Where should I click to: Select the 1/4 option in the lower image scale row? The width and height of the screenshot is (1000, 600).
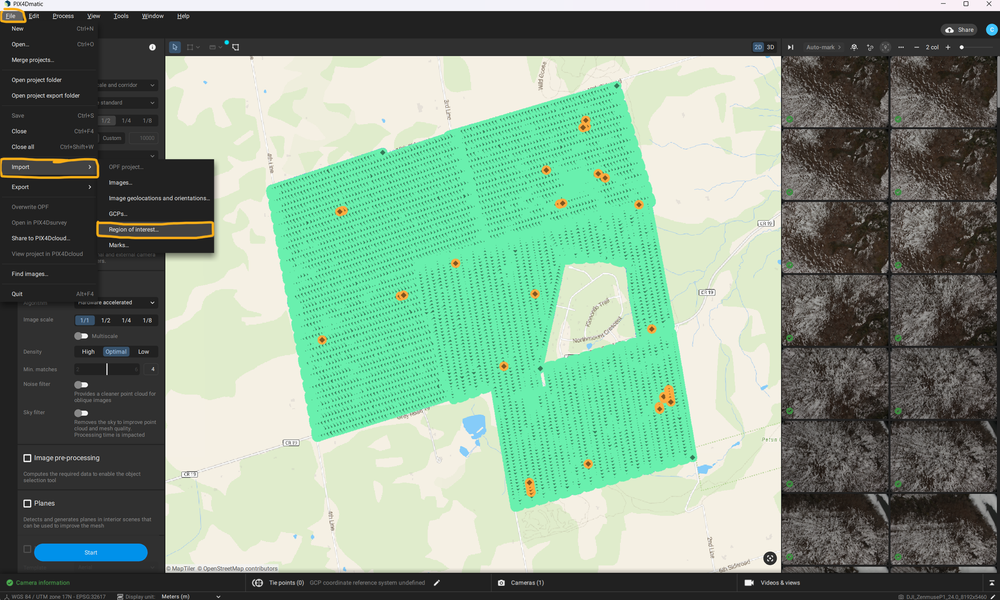coord(126,321)
